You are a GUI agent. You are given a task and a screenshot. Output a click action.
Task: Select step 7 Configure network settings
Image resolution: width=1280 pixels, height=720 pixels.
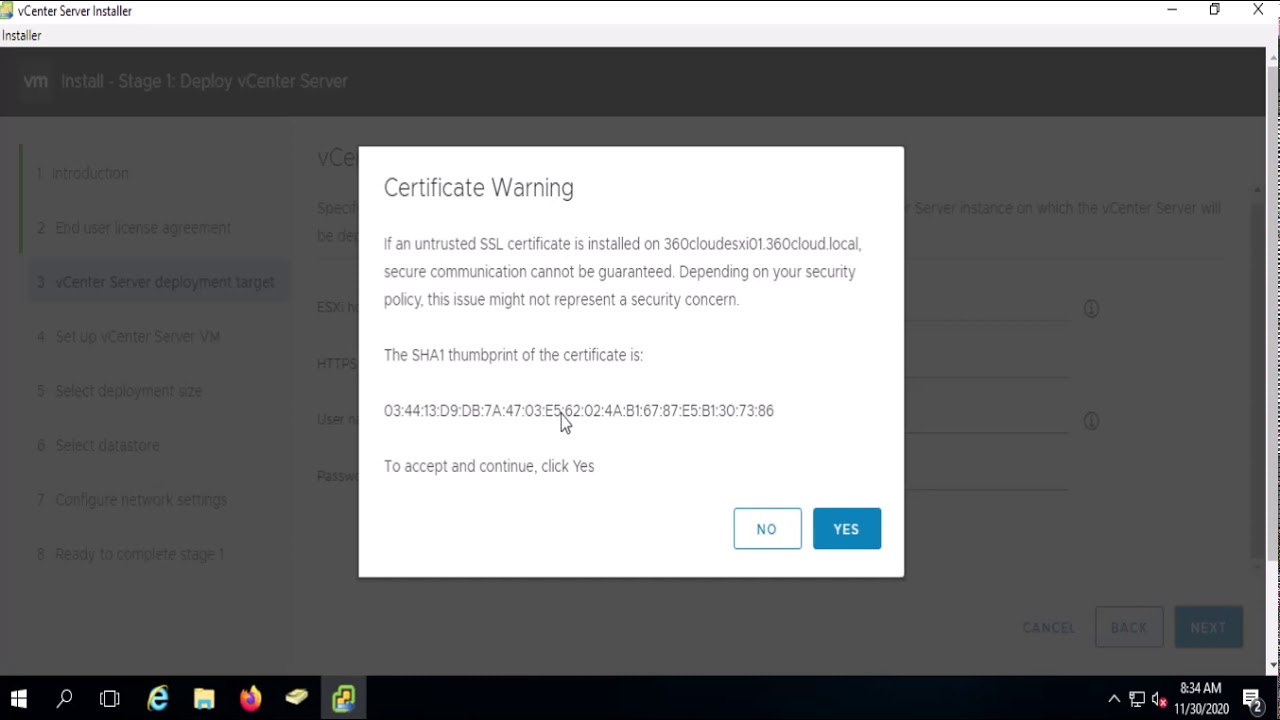132,500
